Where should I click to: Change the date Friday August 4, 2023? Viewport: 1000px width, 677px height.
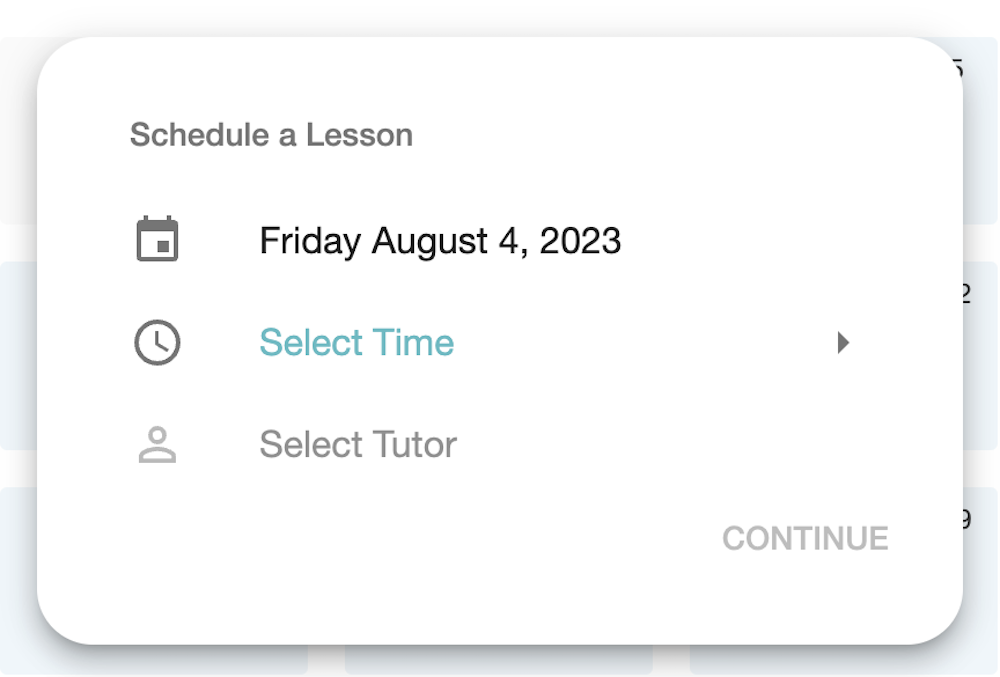440,241
